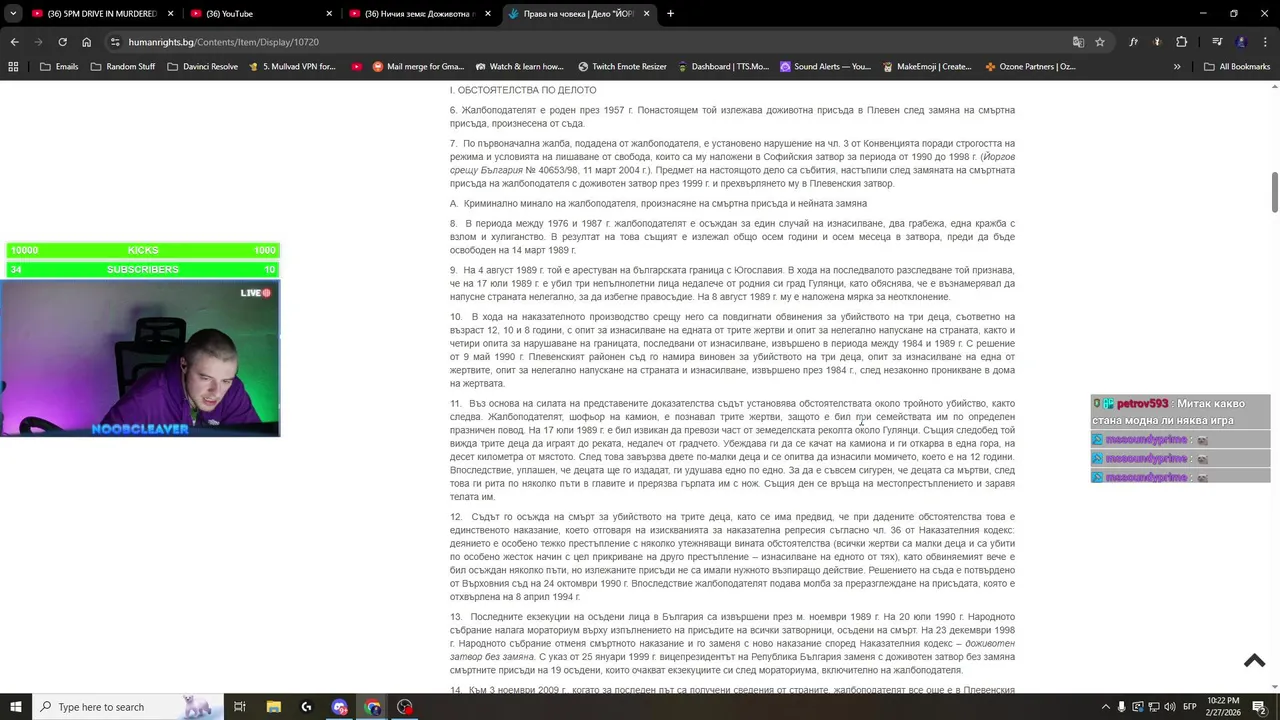This screenshot has width=1280, height=720.
Task: Open the volume speaker tray icon
Action: [x=1171, y=707]
